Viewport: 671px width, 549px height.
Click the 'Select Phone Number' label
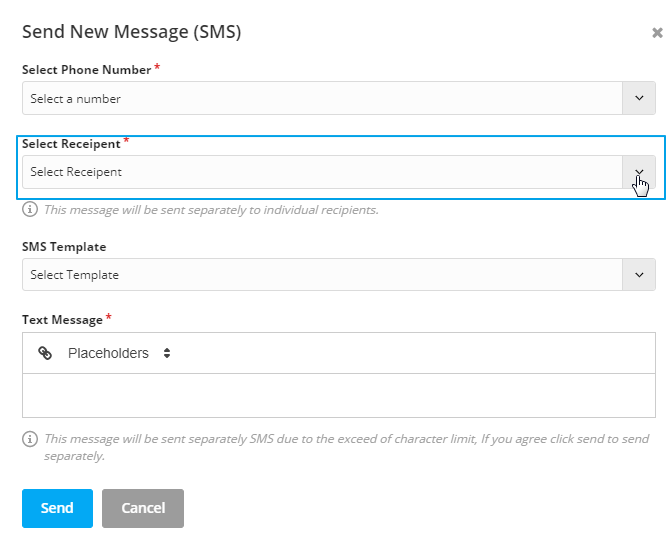(x=86, y=70)
